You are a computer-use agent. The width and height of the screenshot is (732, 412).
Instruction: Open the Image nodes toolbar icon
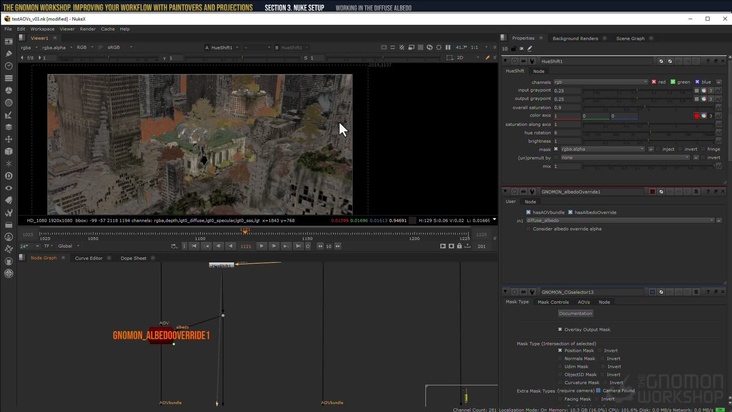point(8,42)
